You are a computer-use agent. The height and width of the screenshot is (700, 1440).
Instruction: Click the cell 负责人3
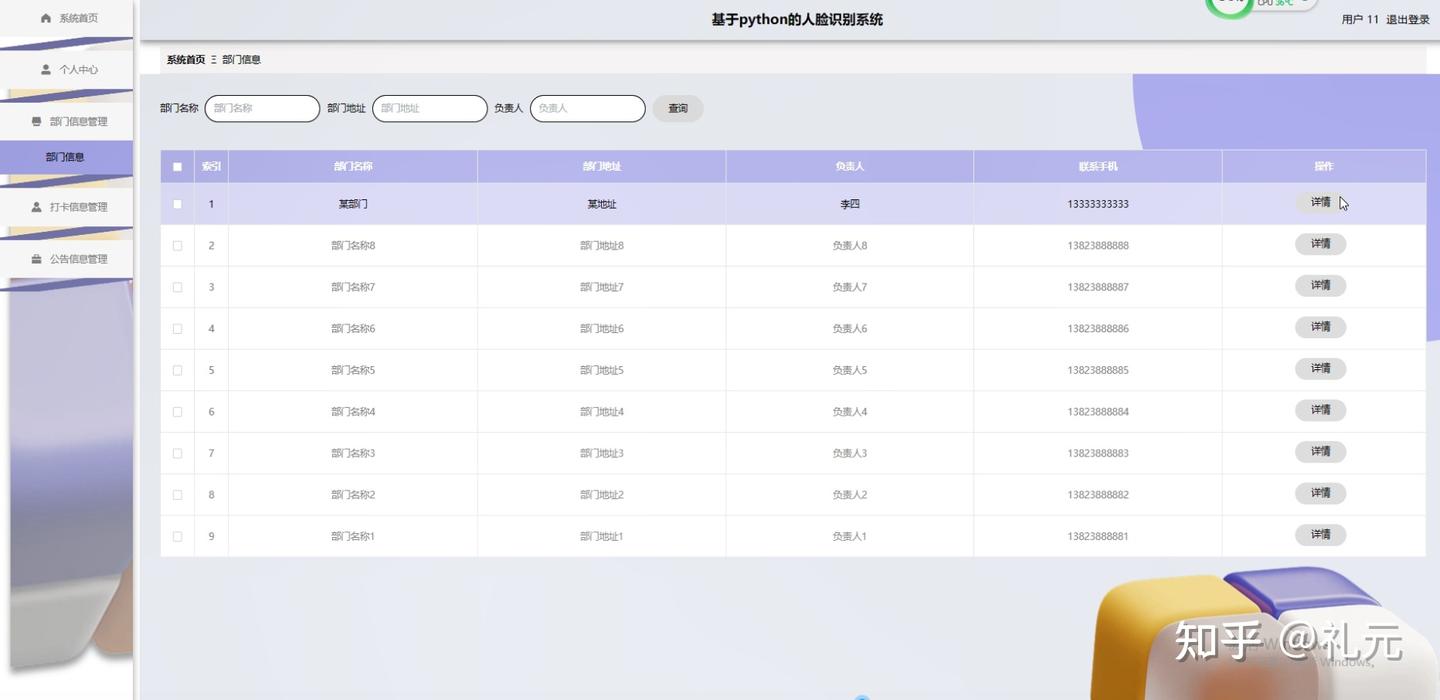(x=850, y=453)
